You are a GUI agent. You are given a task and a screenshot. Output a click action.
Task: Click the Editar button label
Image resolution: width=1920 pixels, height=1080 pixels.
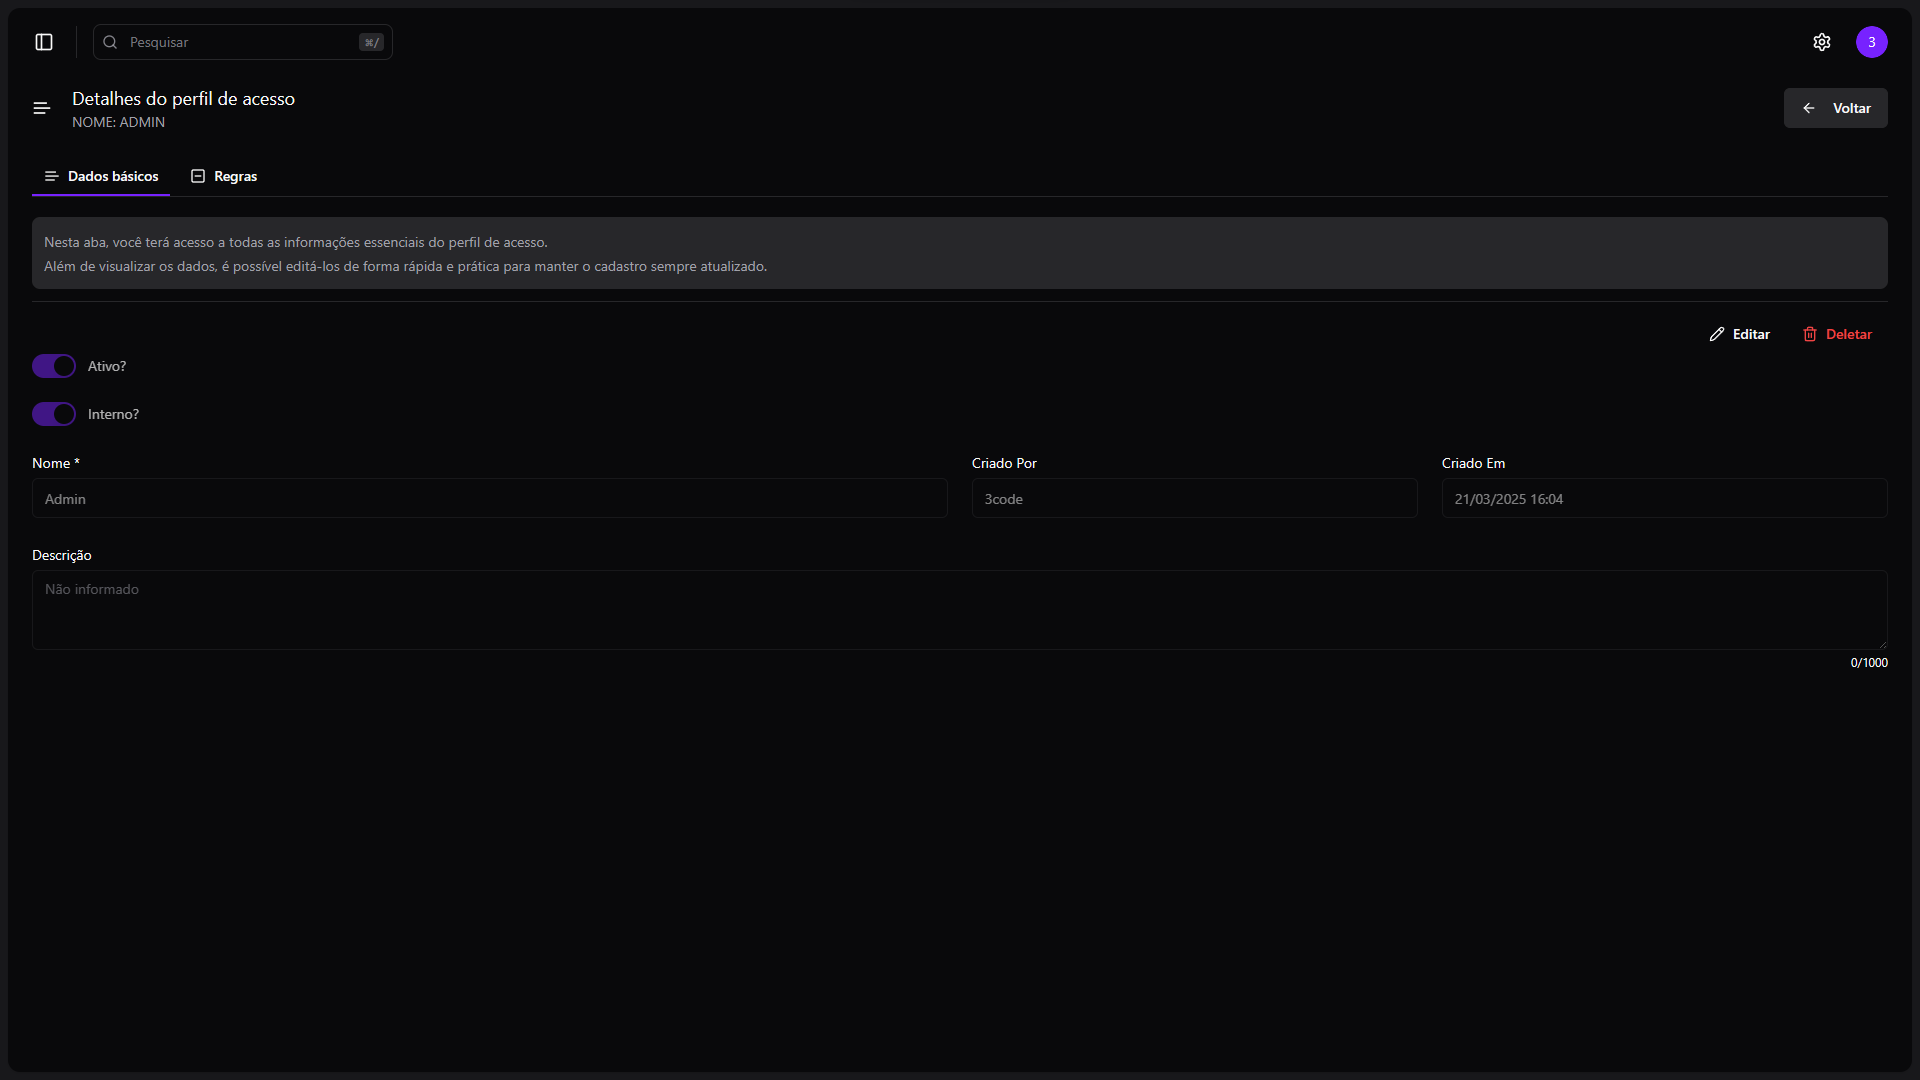(1751, 334)
